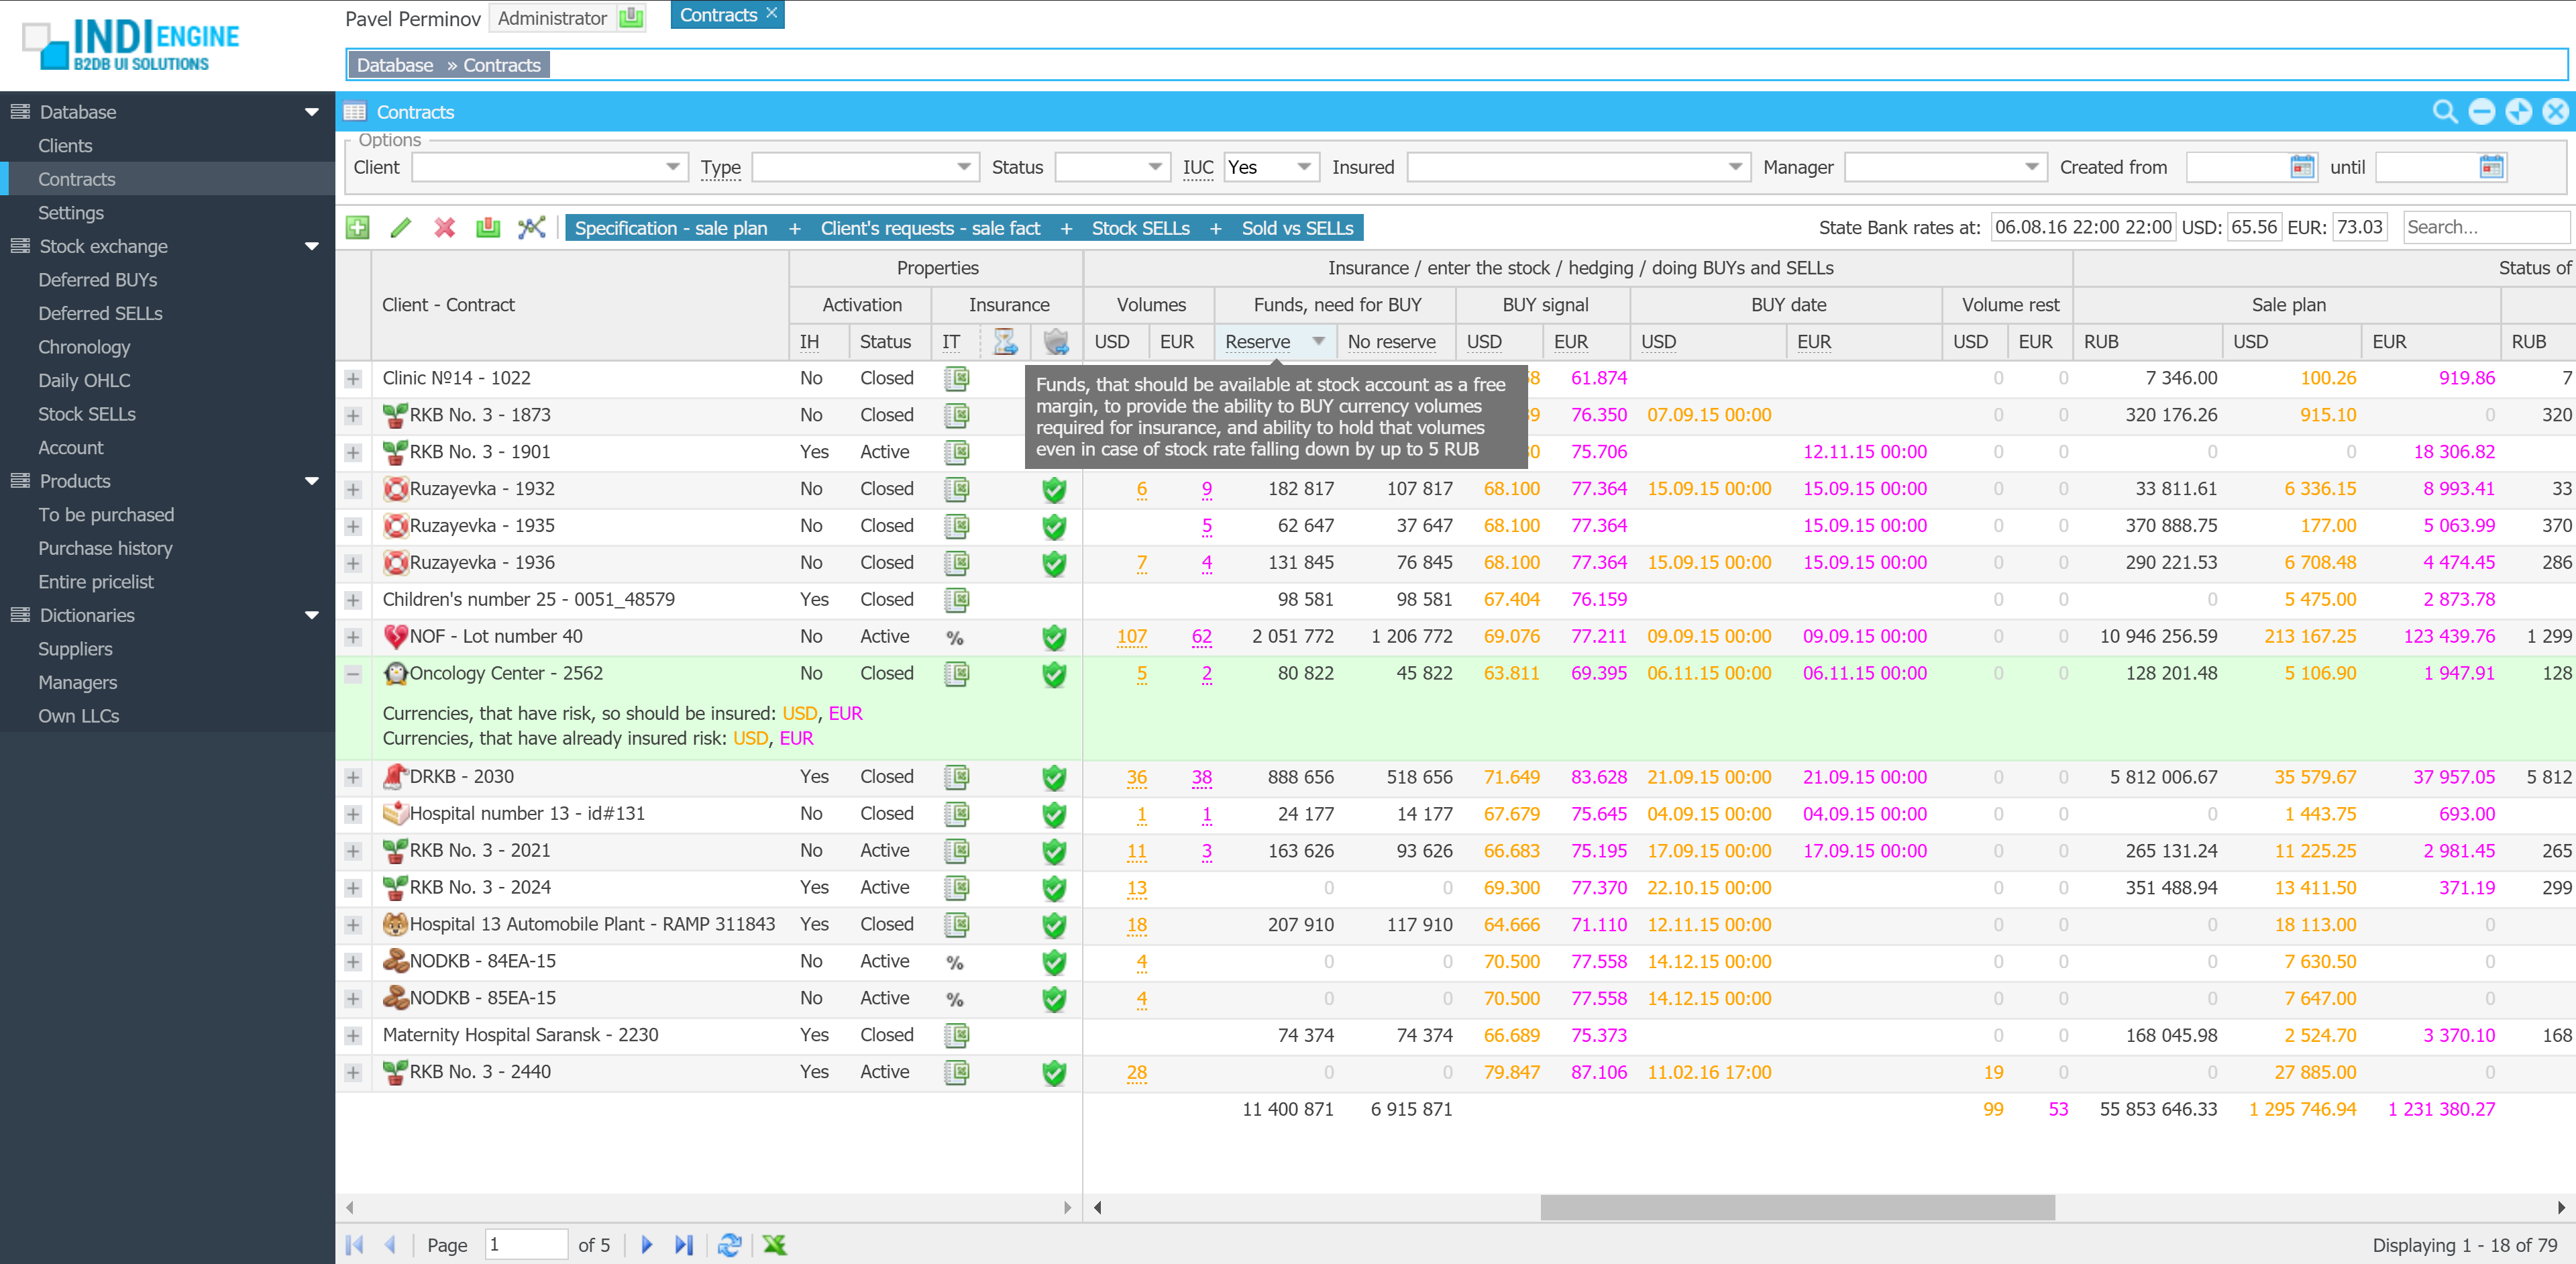
Task: Click Specification - sale plan button
Action: click(x=671, y=228)
